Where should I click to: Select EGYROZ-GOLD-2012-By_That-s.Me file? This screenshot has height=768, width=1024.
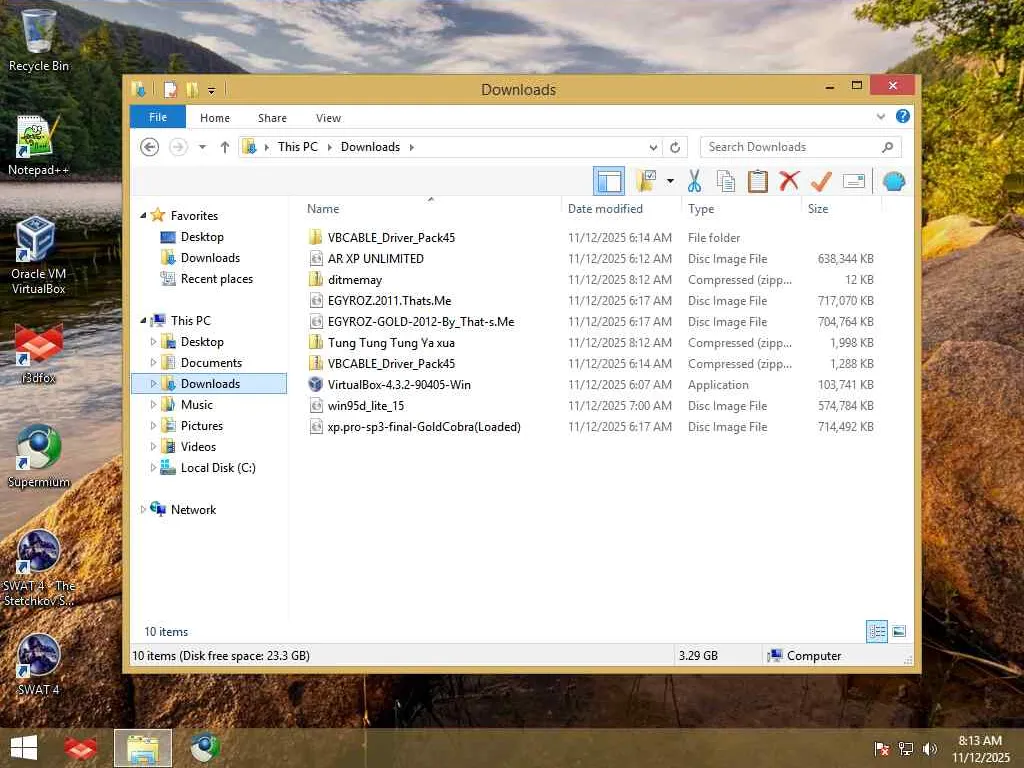591,322
